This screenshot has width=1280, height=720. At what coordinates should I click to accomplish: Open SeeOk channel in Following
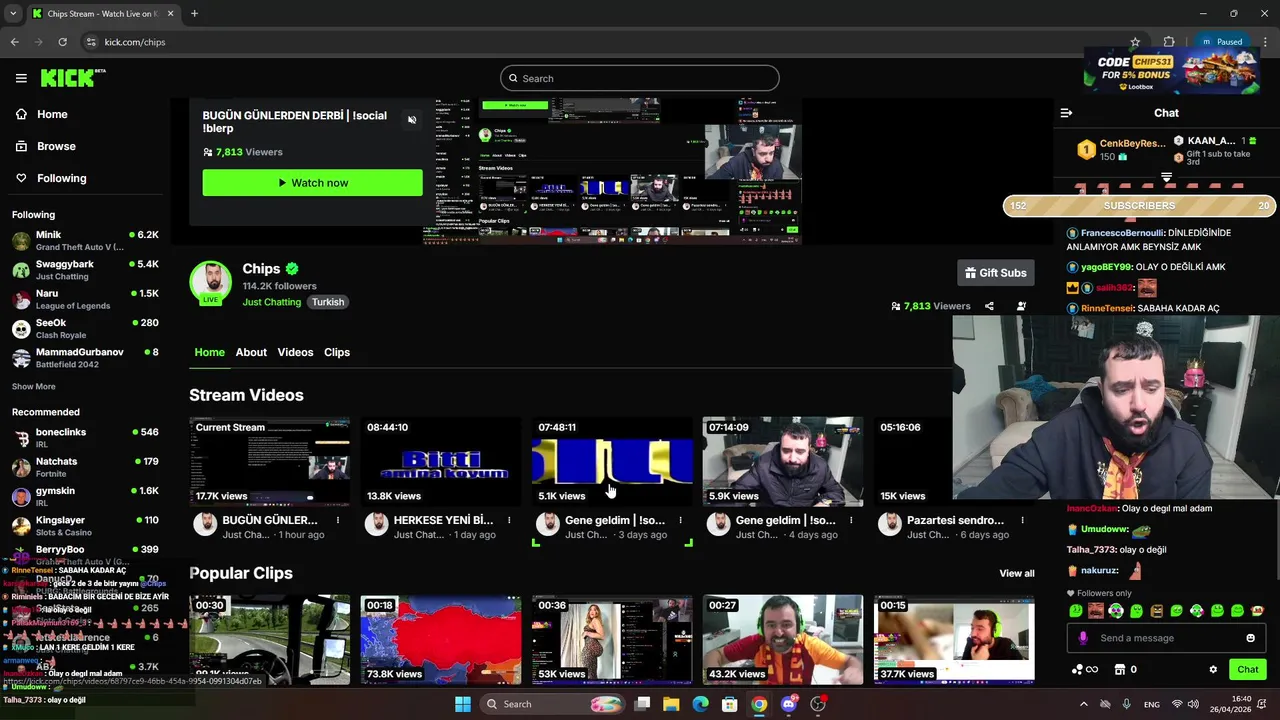[x=85, y=329]
